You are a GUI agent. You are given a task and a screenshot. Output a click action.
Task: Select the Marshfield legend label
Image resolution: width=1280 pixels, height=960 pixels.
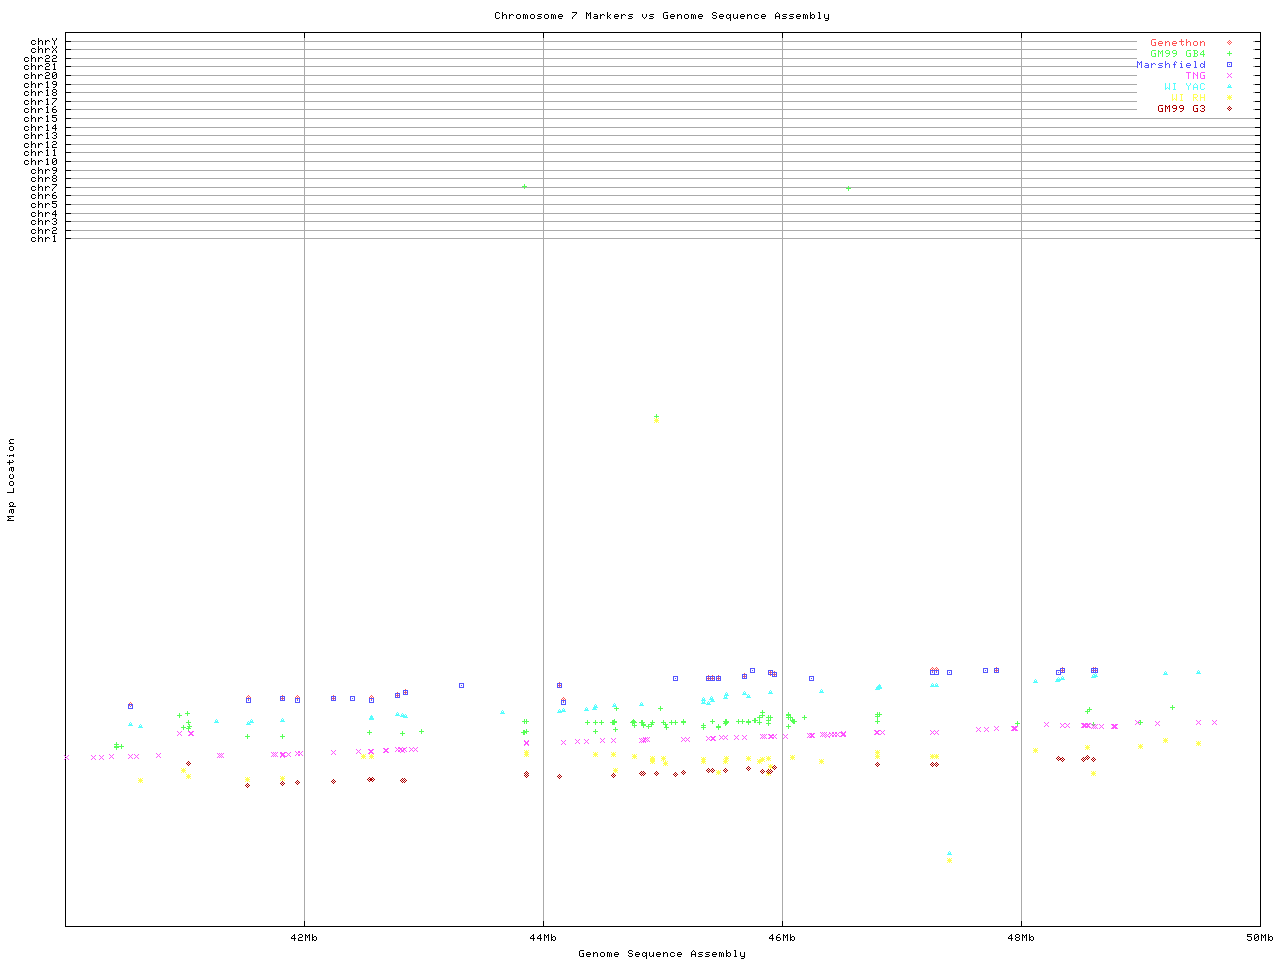click(1170, 65)
